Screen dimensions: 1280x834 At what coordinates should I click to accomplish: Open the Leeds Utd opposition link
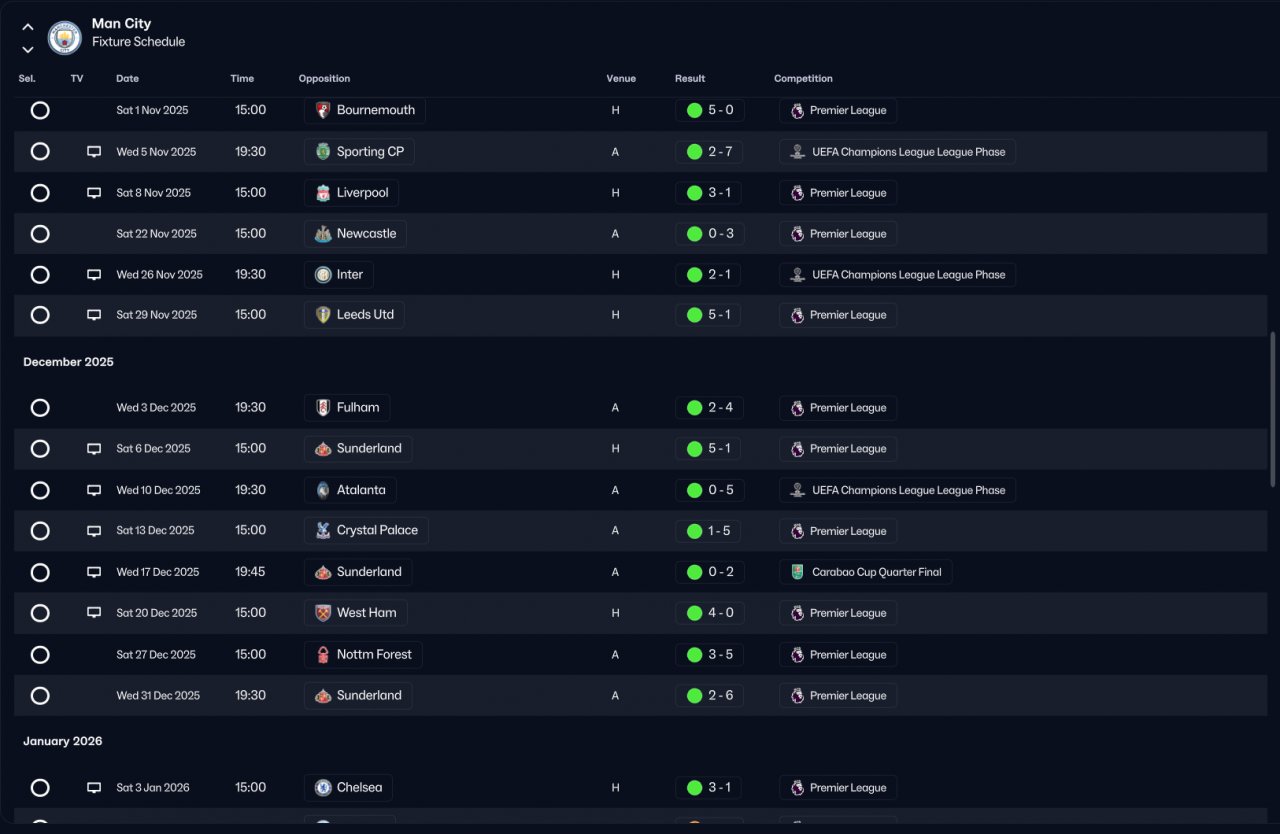pos(354,315)
